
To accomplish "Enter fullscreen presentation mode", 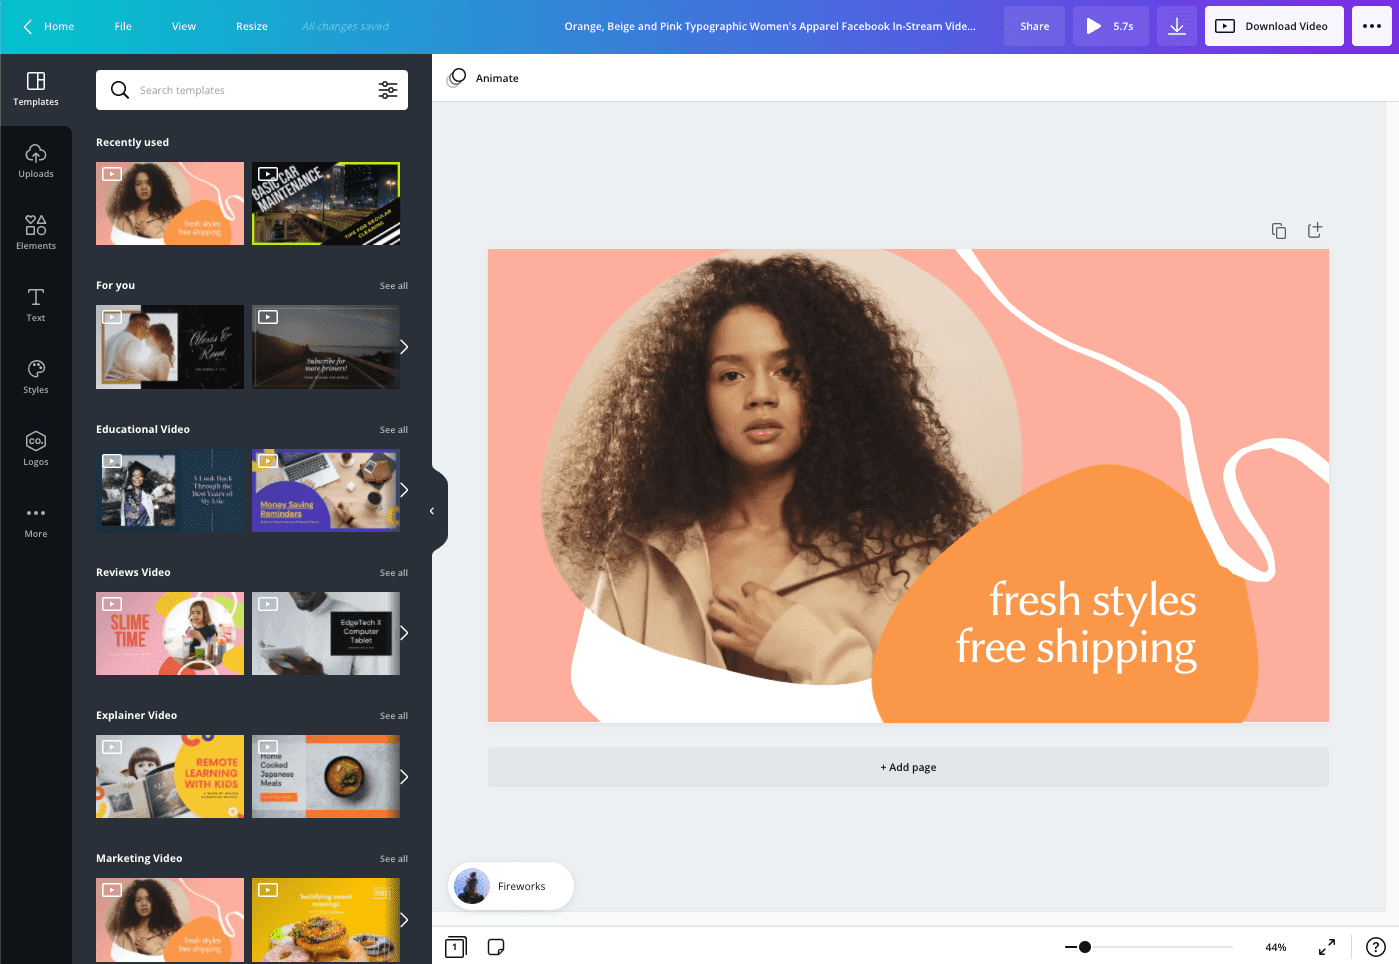I will (x=1327, y=947).
